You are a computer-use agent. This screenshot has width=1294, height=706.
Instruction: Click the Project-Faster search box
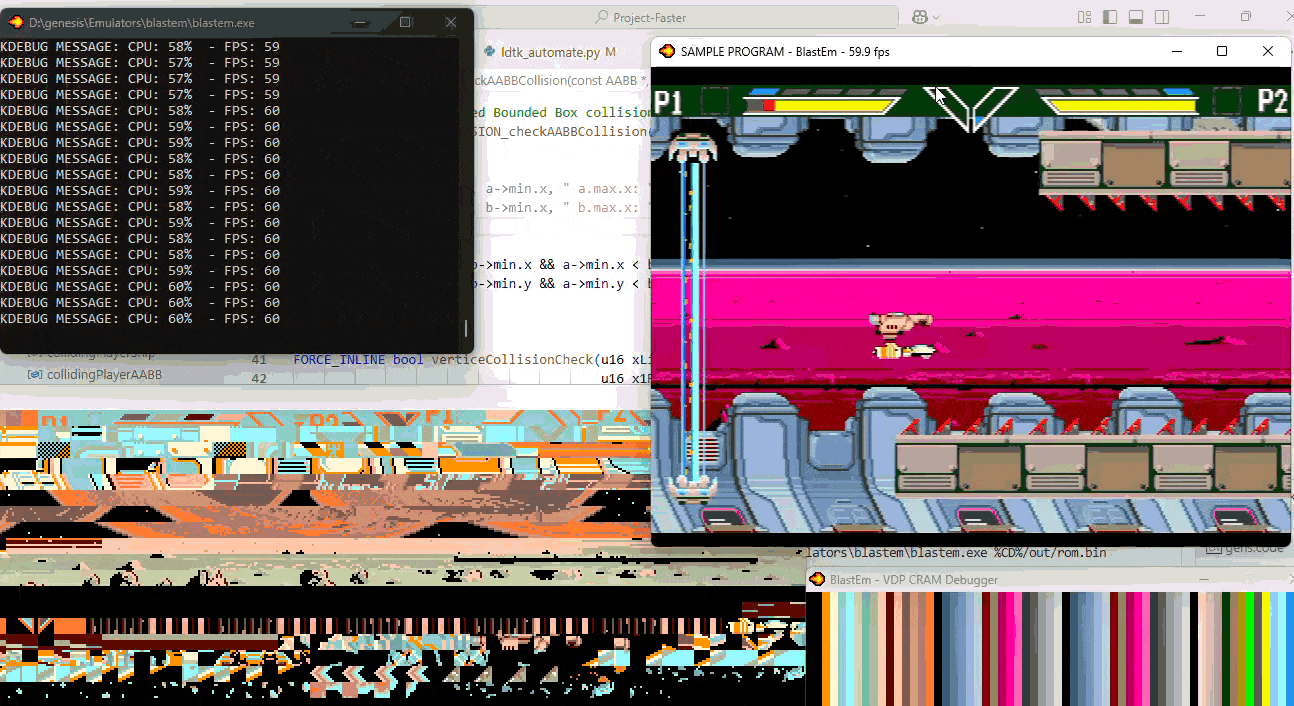coord(686,17)
